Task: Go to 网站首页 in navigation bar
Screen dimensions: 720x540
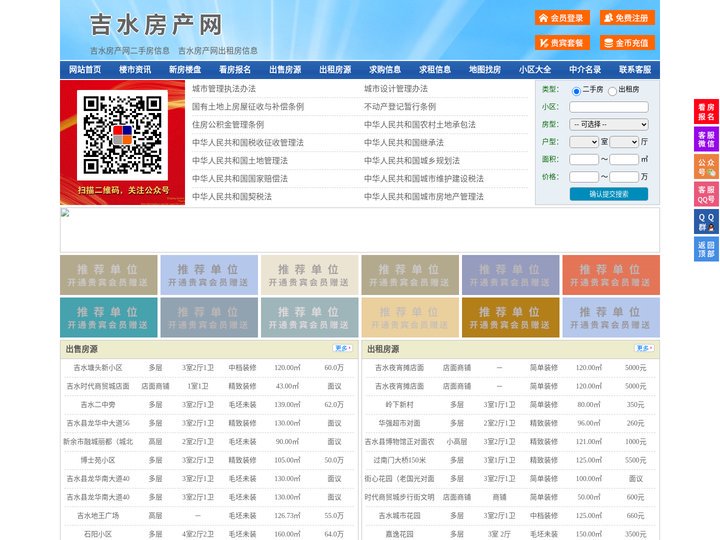Action: tap(85, 70)
